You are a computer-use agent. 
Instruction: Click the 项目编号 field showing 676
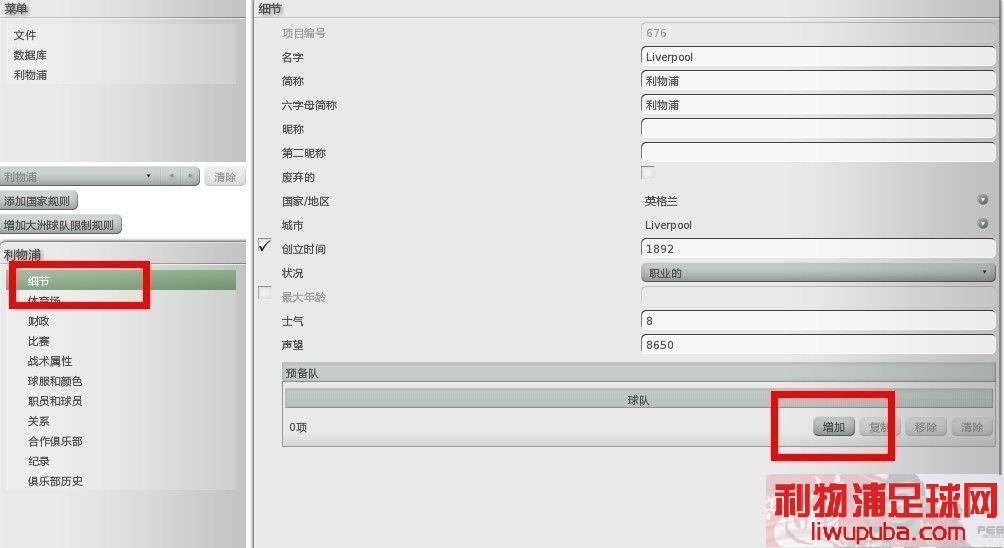click(818, 33)
